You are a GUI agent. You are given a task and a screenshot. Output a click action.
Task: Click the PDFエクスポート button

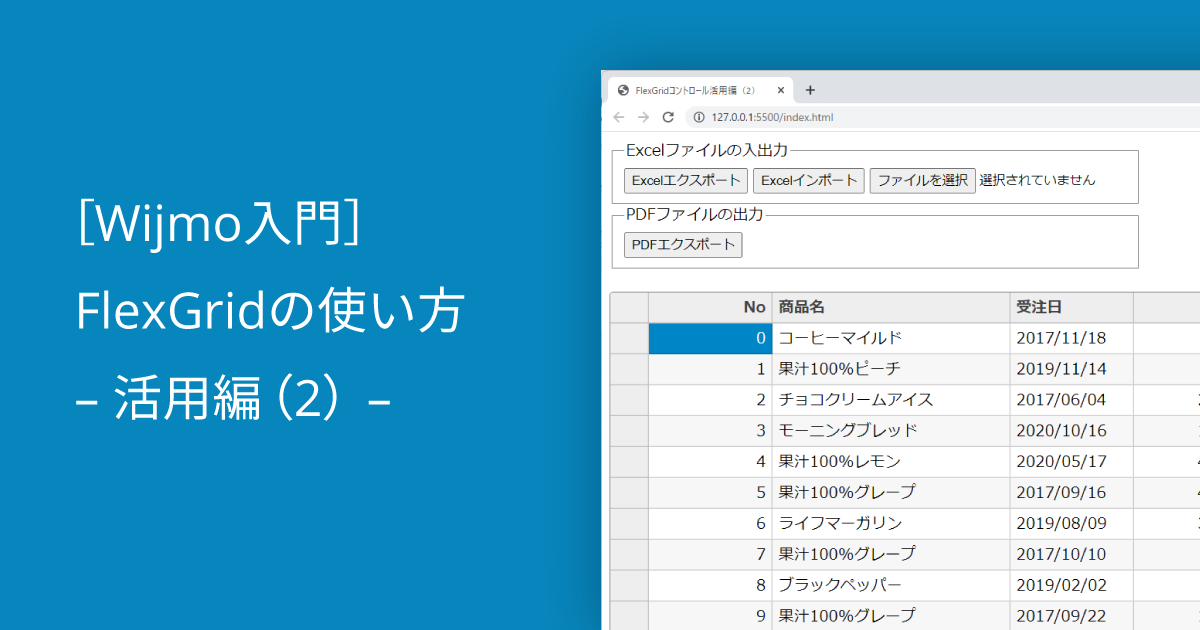tap(683, 244)
